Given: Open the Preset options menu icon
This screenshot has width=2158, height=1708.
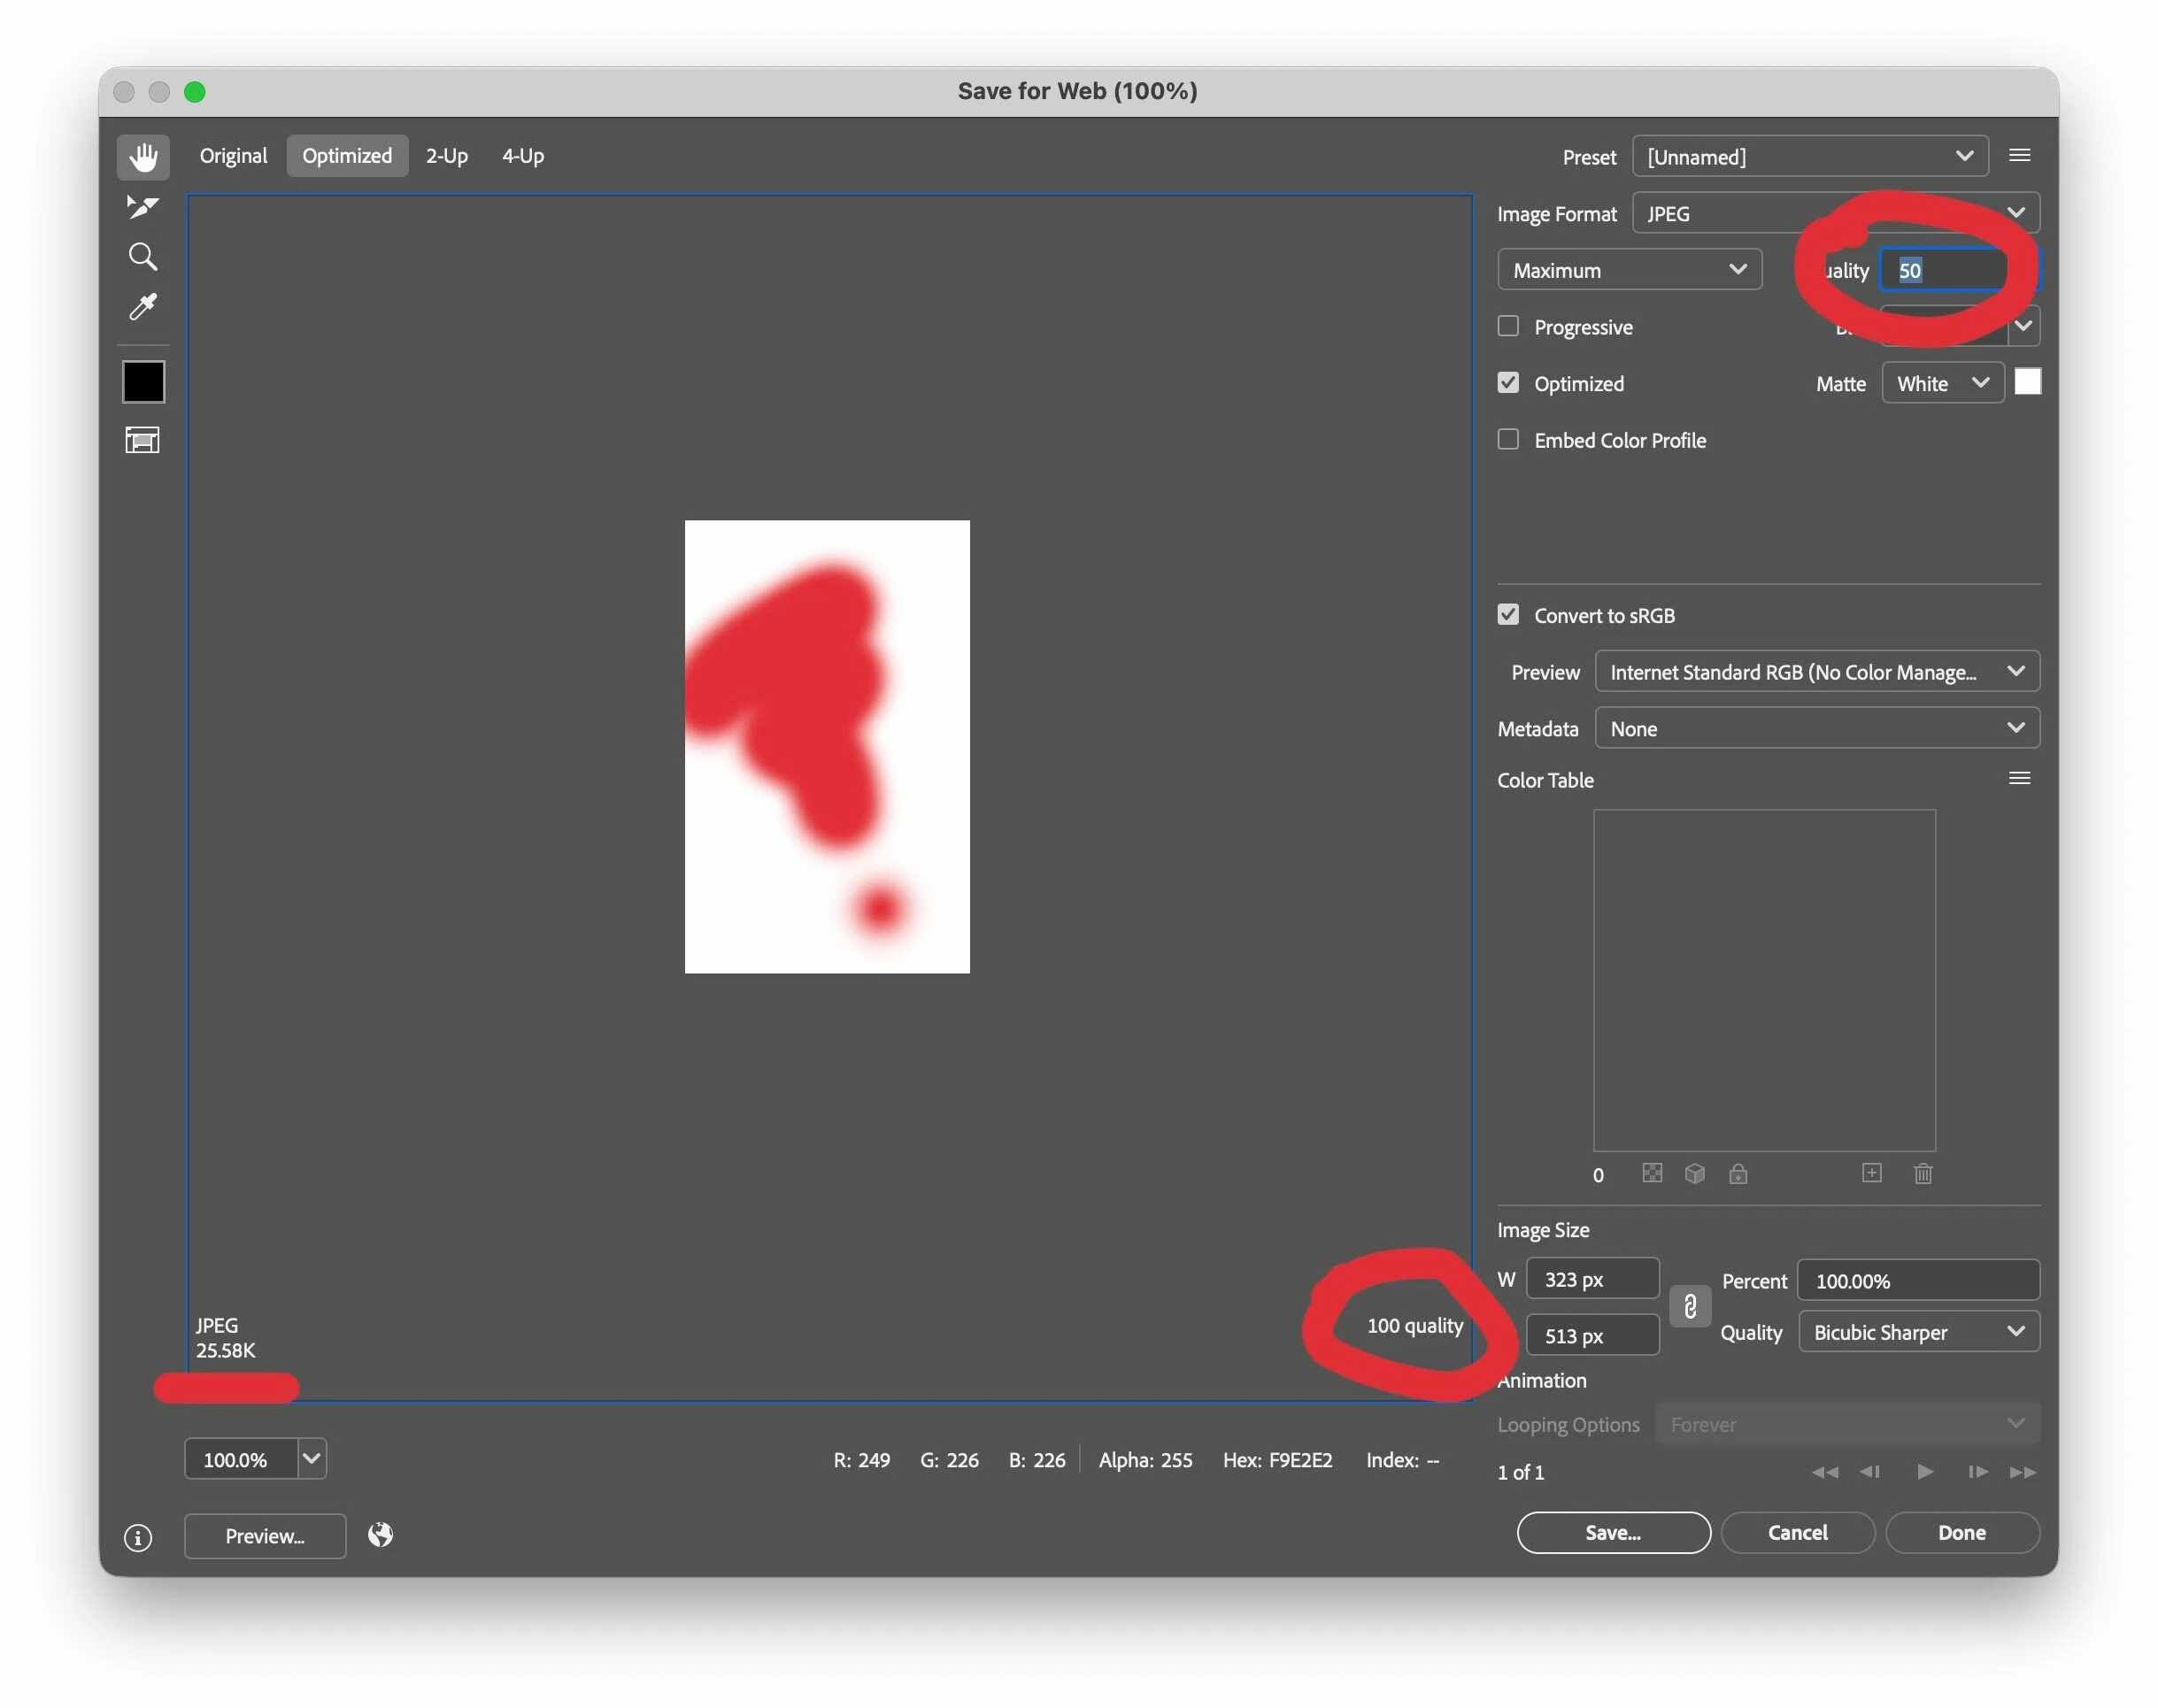Looking at the screenshot, I should 2018,156.
